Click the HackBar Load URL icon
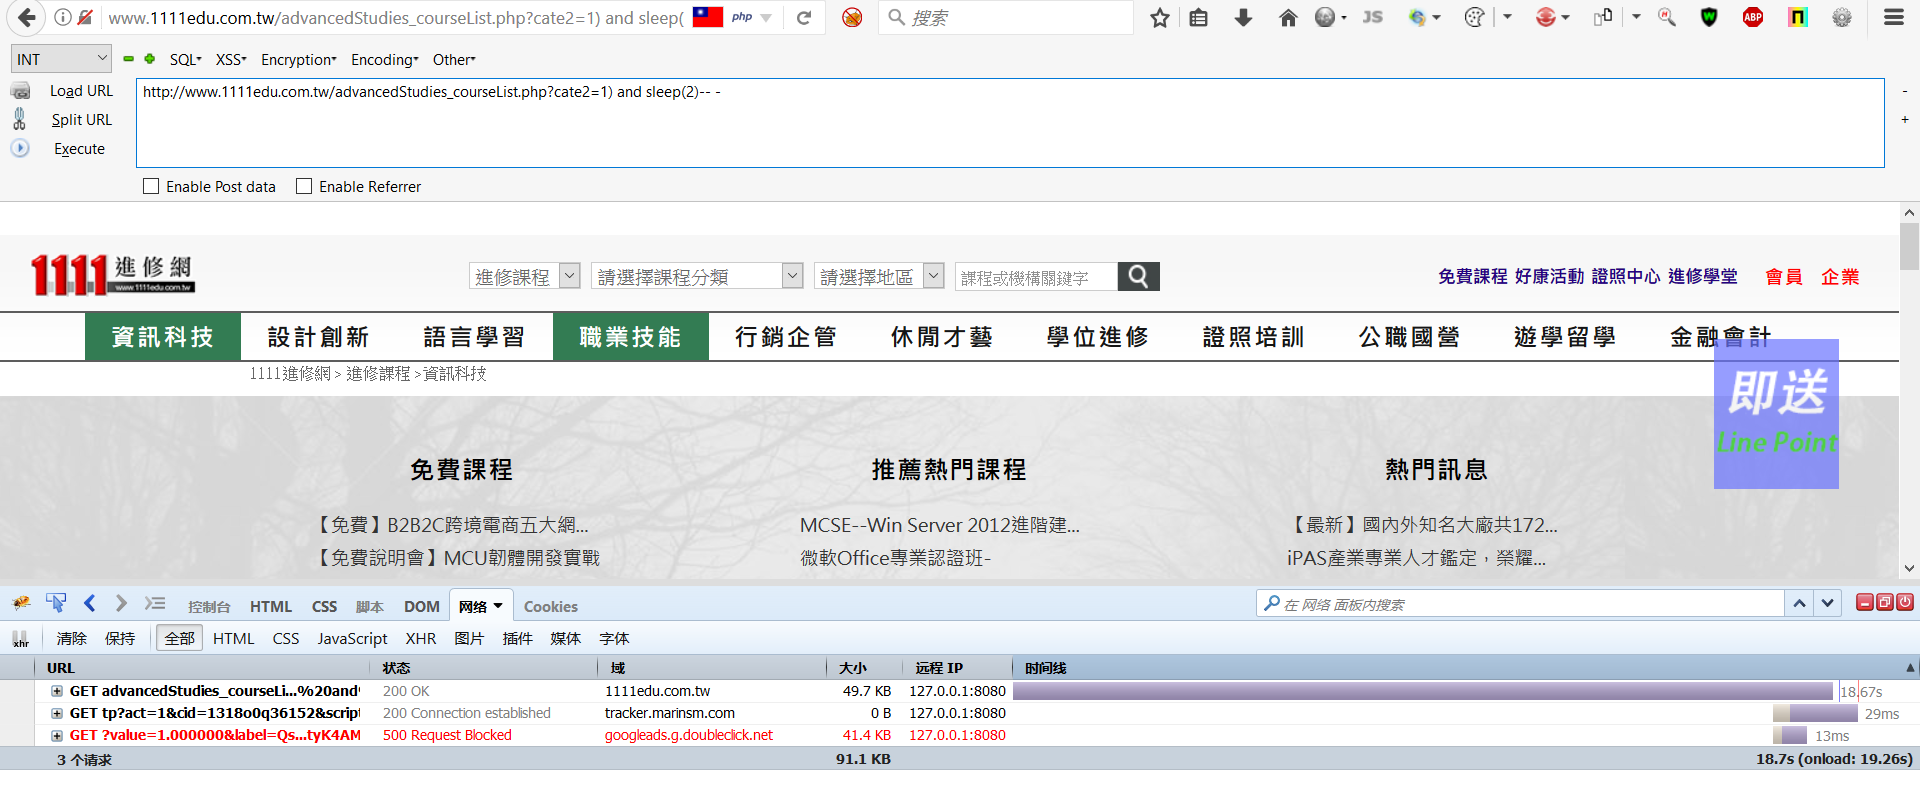 click(x=20, y=91)
